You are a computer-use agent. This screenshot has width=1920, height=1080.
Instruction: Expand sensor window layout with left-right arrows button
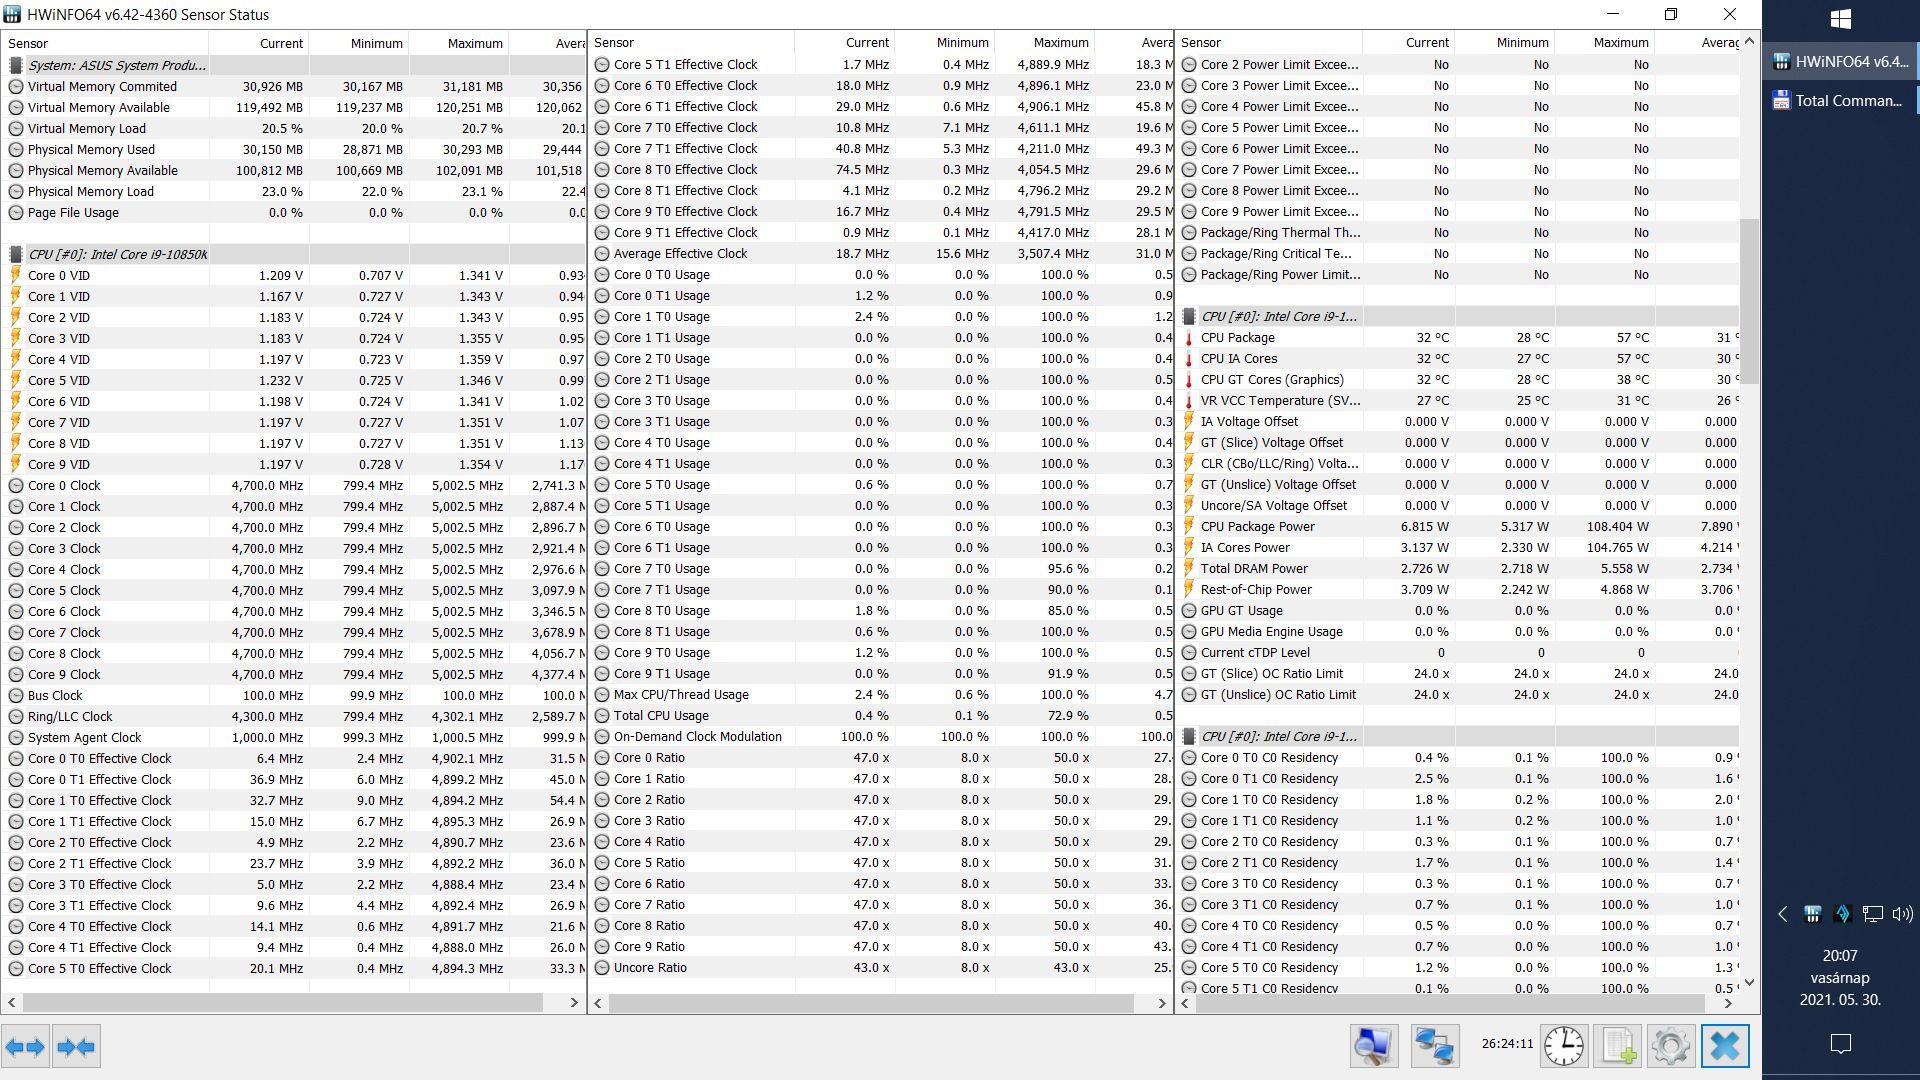point(25,1047)
